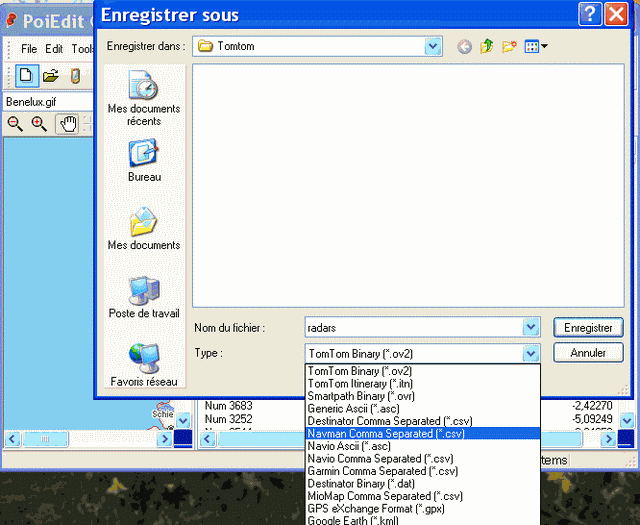The image size is (640, 525).
Task: Click the Enregistrer button
Action: 587,327
